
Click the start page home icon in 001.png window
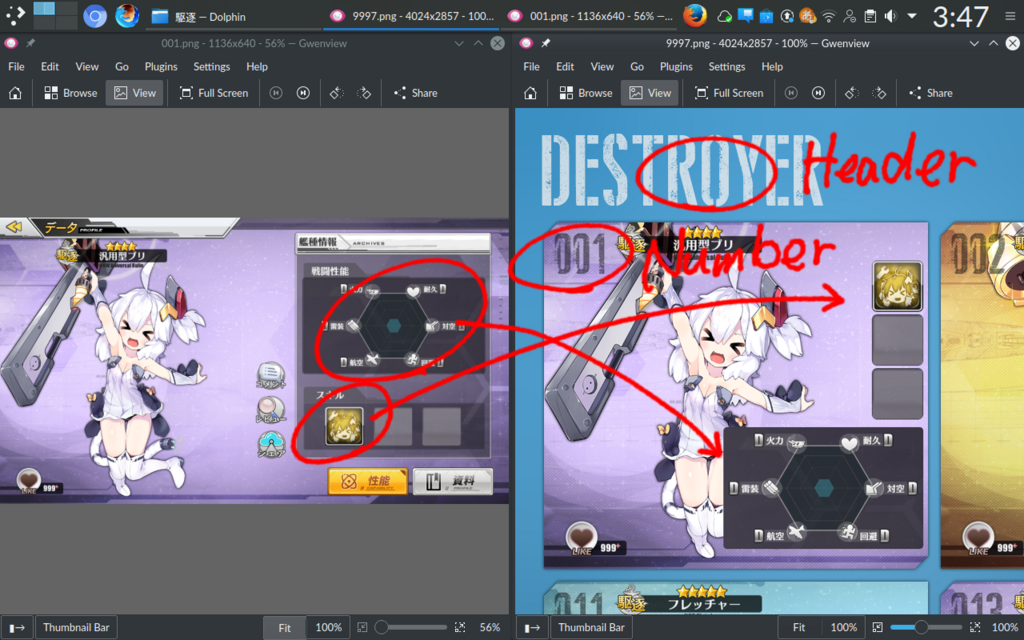(15, 93)
